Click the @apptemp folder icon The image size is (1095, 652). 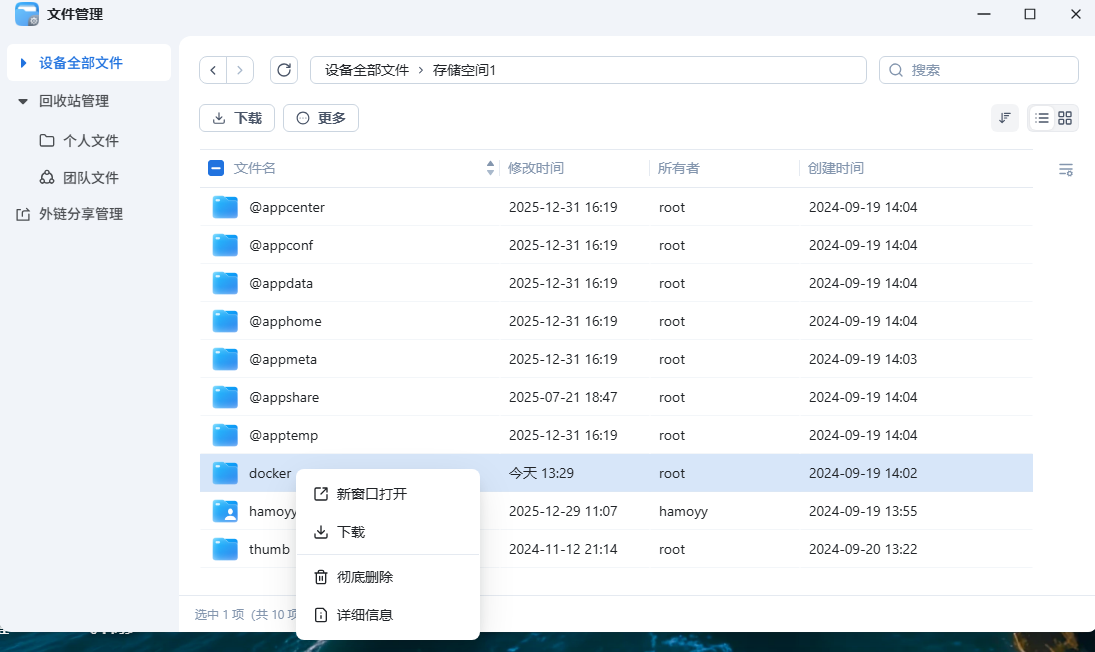225,435
